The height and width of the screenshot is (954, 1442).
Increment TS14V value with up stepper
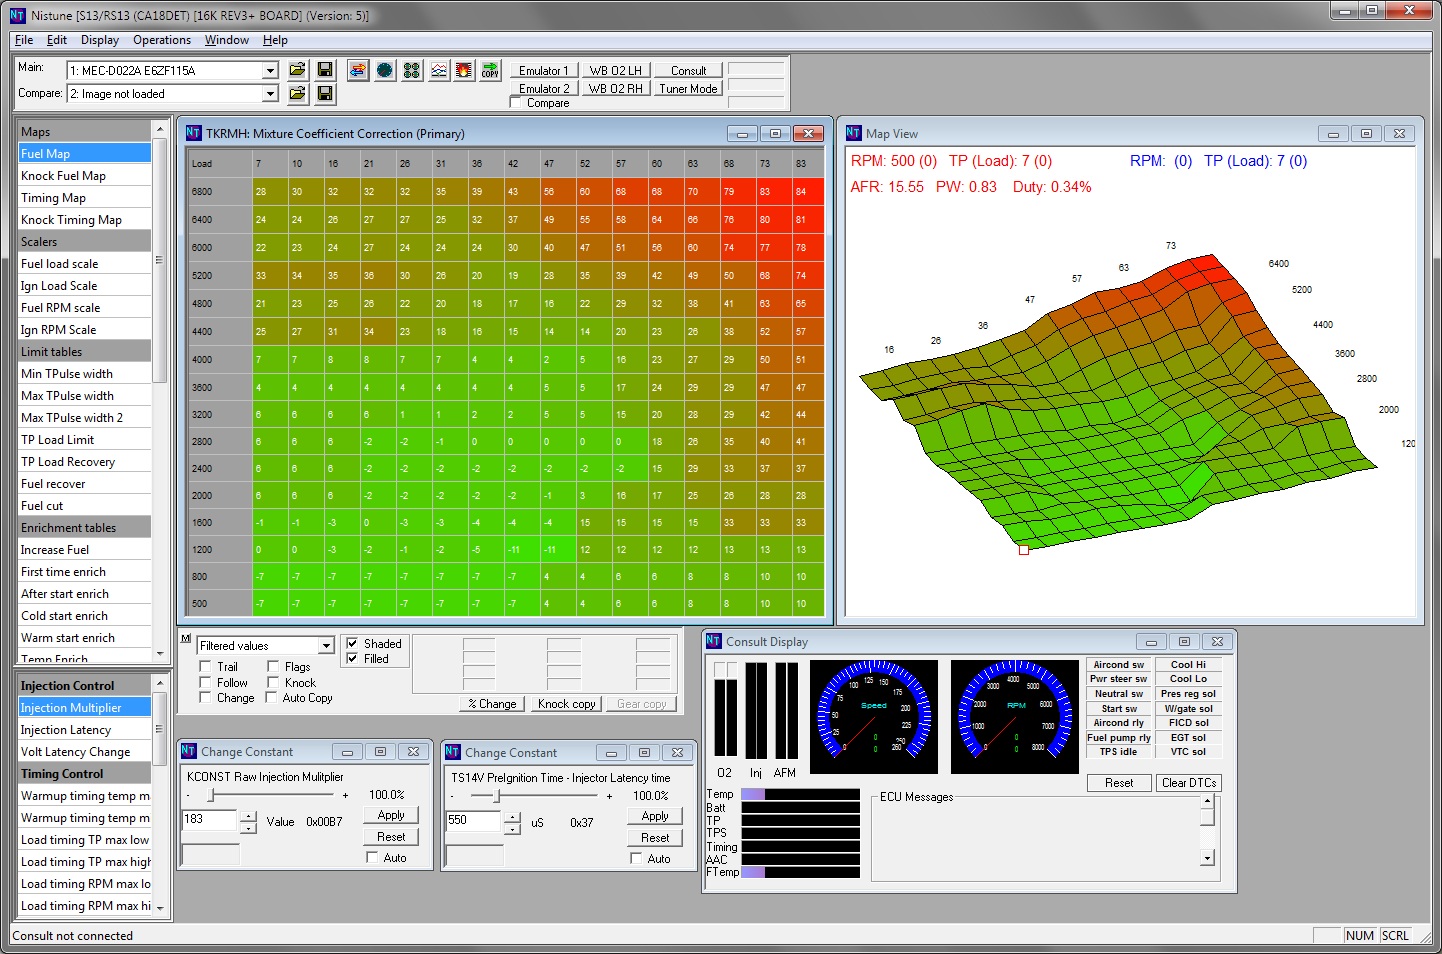pyautogui.click(x=512, y=817)
